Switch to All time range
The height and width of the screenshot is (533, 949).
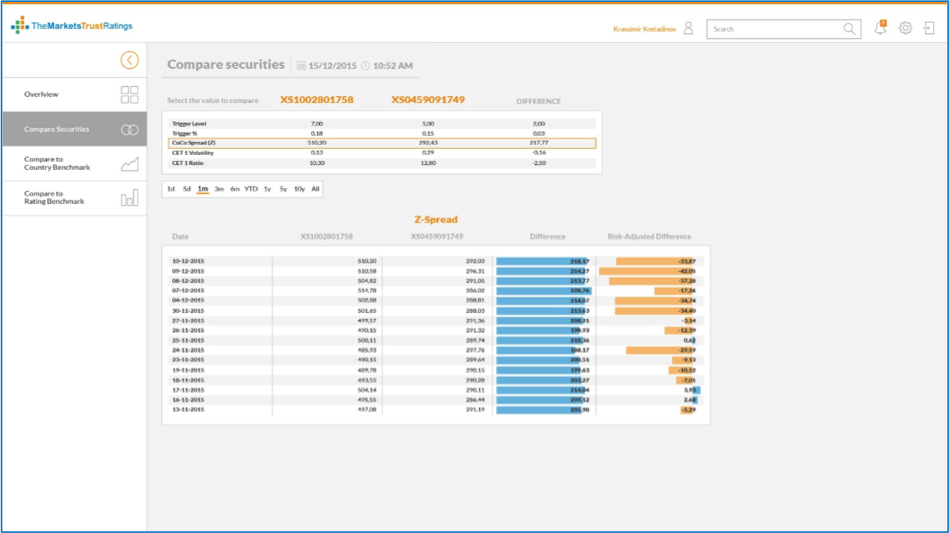pos(315,189)
